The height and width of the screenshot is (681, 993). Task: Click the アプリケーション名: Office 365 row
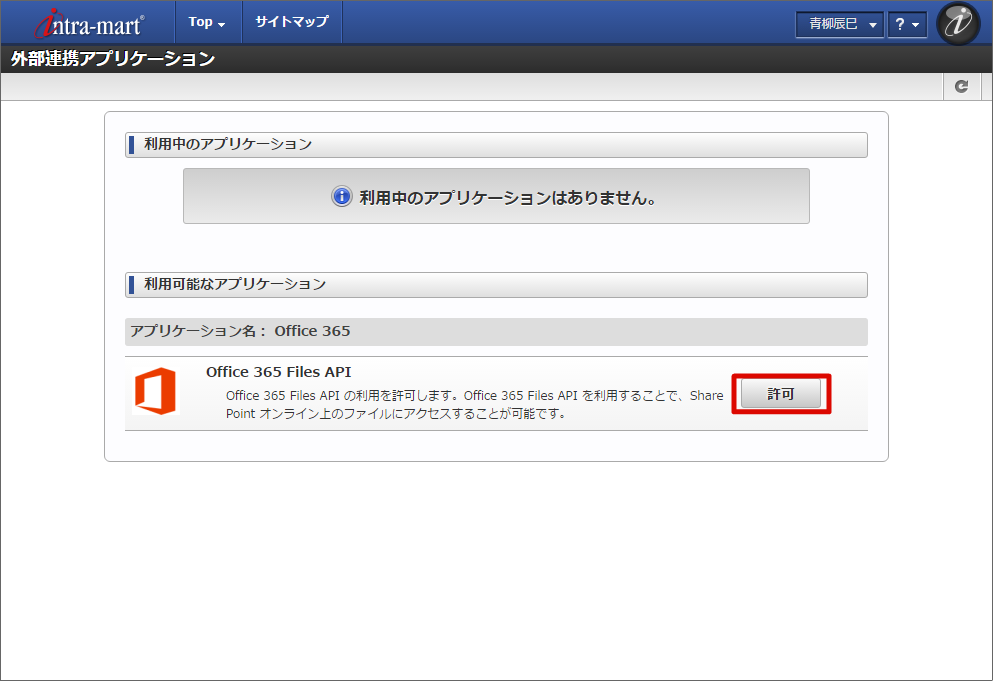pos(496,331)
